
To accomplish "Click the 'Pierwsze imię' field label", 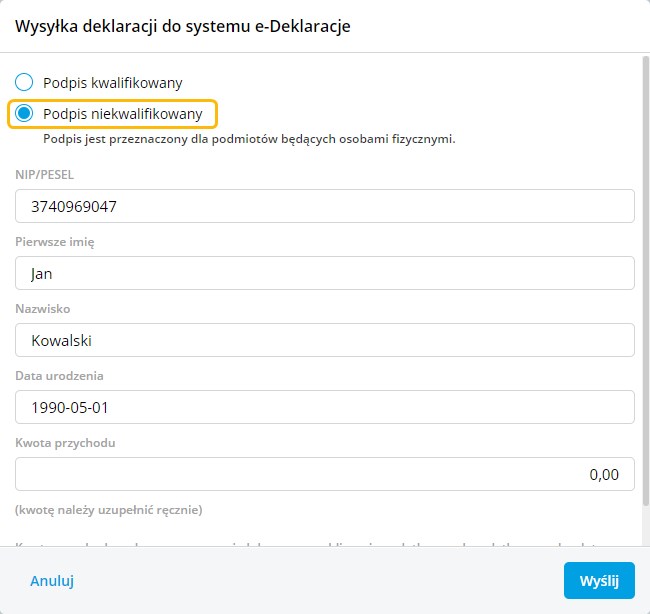I will coord(54,242).
